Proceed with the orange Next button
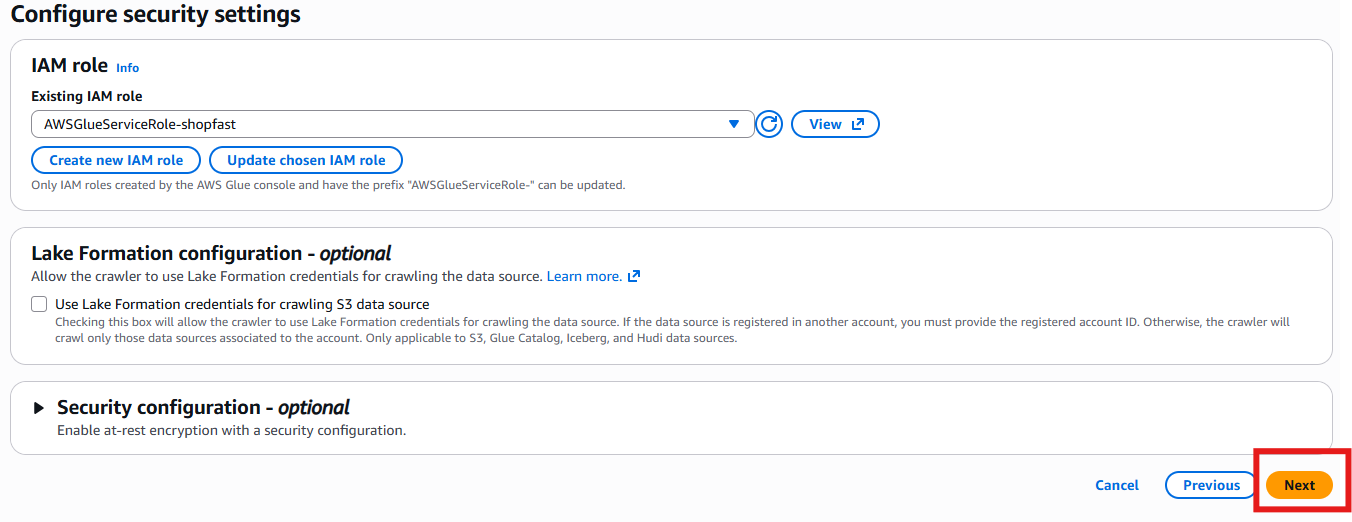Image resolution: width=1352 pixels, height=522 pixels. [1299, 485]
